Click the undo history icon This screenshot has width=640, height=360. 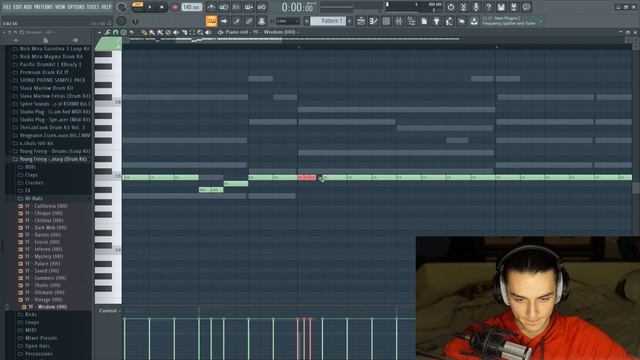point(451,7)
